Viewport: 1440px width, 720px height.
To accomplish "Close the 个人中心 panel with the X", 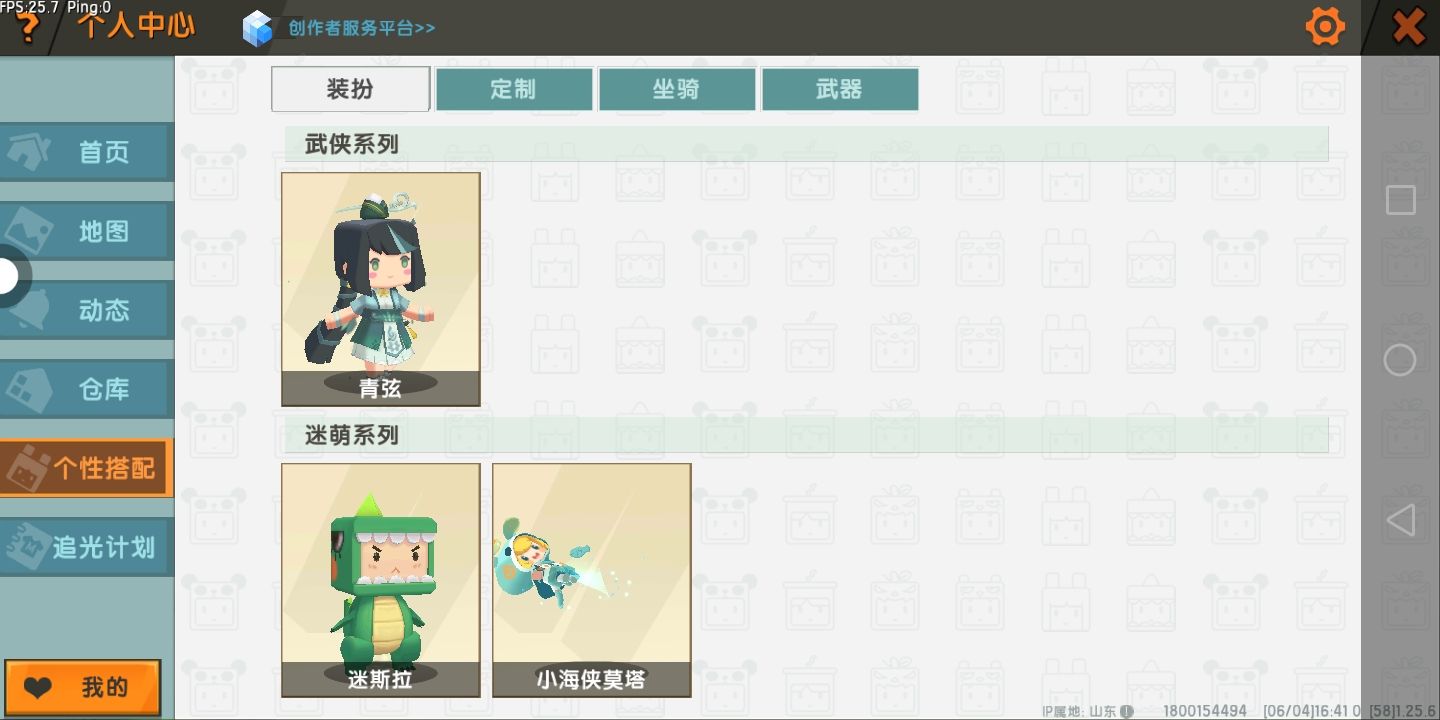I will click(1409, 27).
